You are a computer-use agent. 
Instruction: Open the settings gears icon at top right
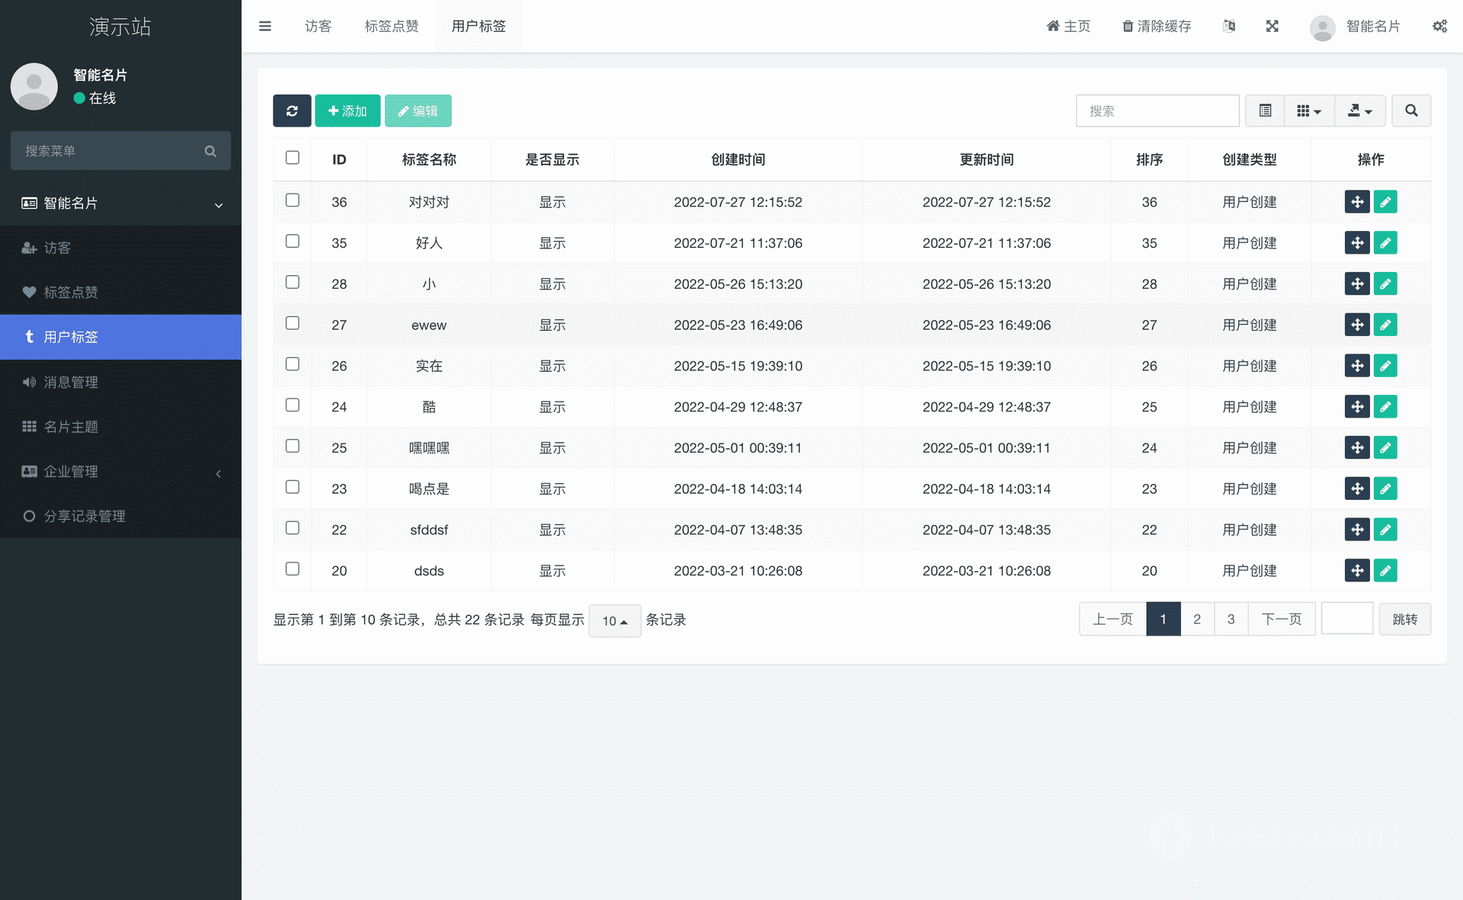[1439, 26]
